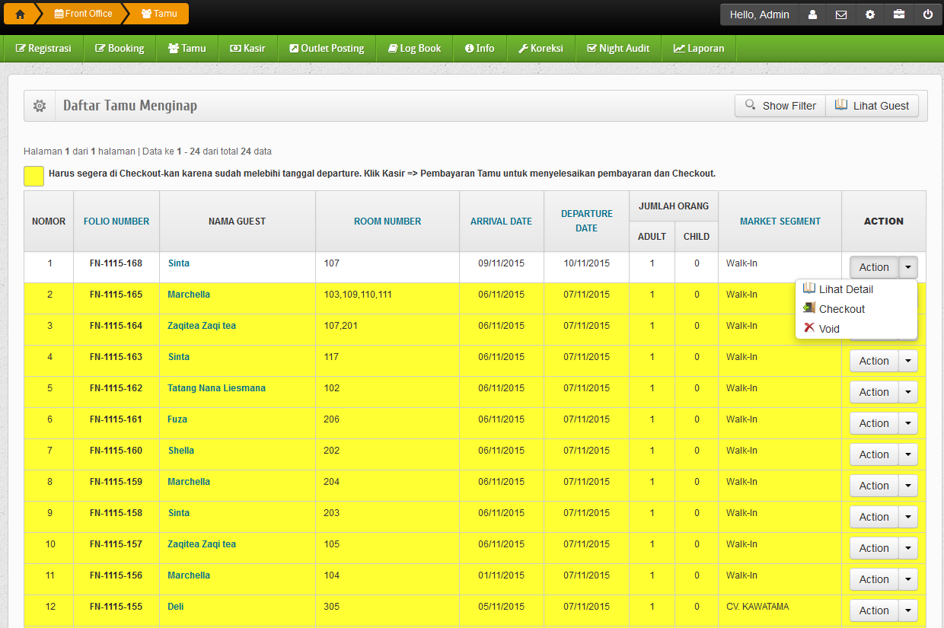
Task: Click the home icon in breadcrumb
Action: click(20, 14)
